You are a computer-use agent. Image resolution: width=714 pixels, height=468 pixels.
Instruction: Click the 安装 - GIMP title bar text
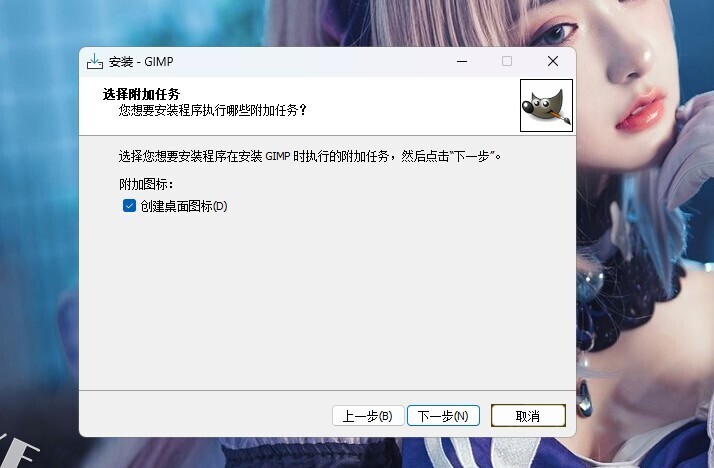click(x=141, y=61)
